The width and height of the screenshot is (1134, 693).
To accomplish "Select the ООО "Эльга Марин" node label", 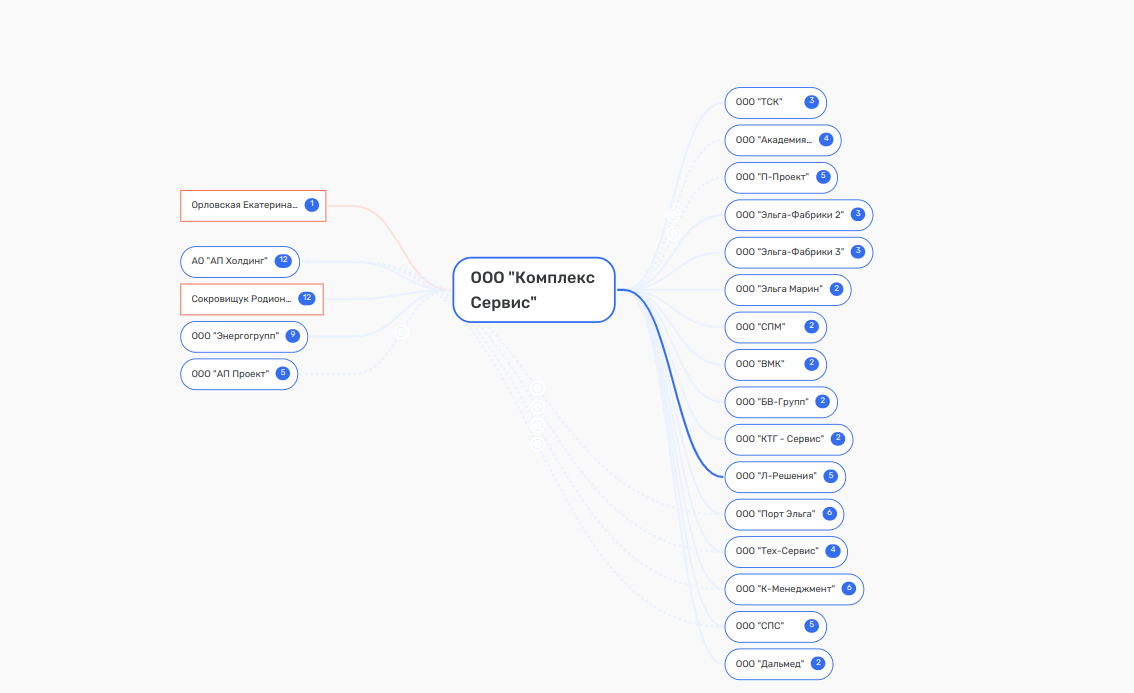I will click(x=779, y=289).
